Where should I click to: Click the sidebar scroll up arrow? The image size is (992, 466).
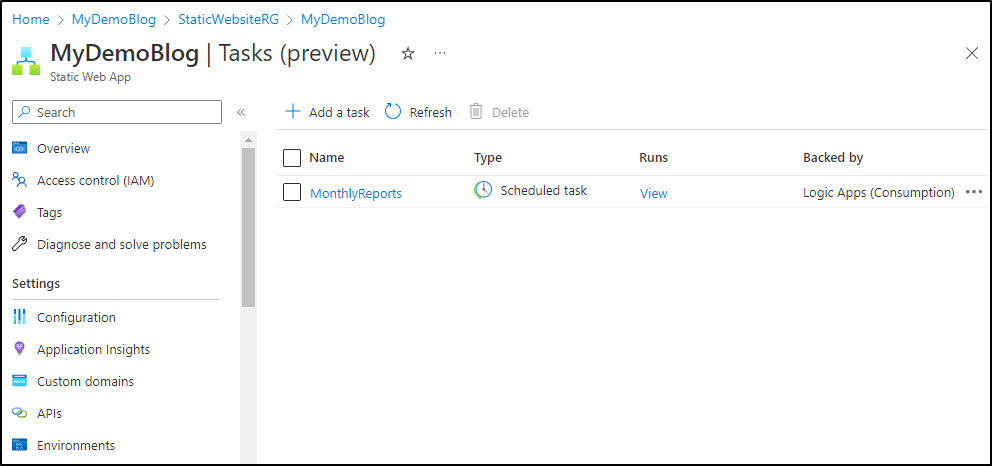249,140
